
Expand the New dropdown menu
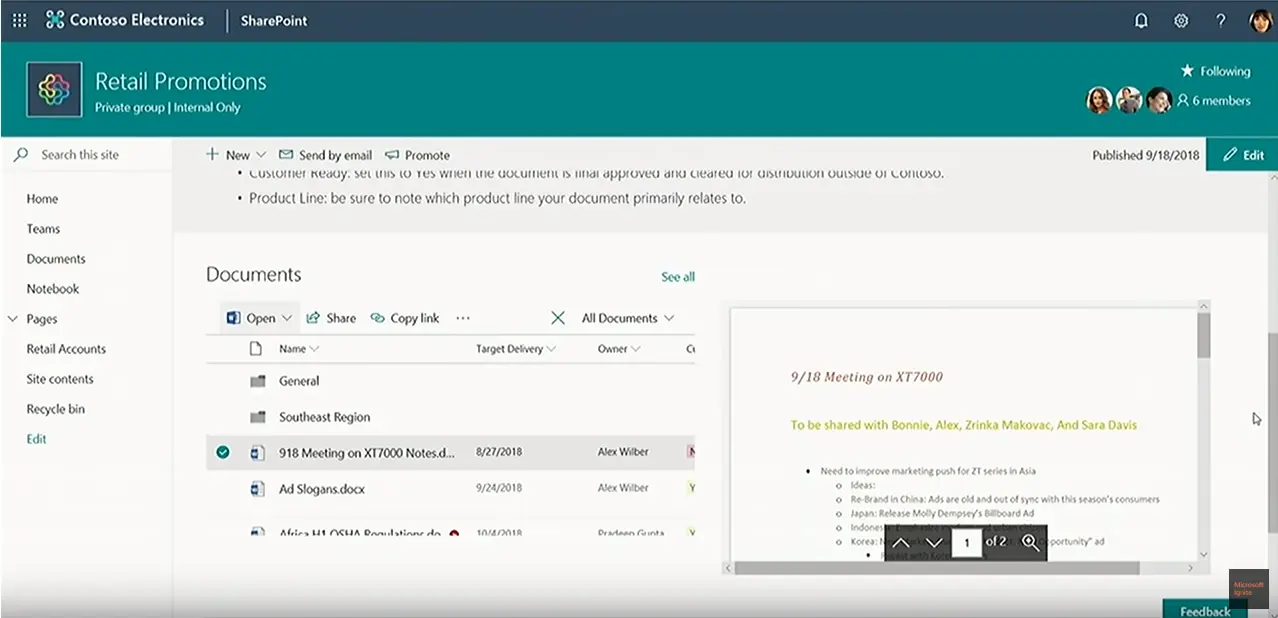(261, 155)
